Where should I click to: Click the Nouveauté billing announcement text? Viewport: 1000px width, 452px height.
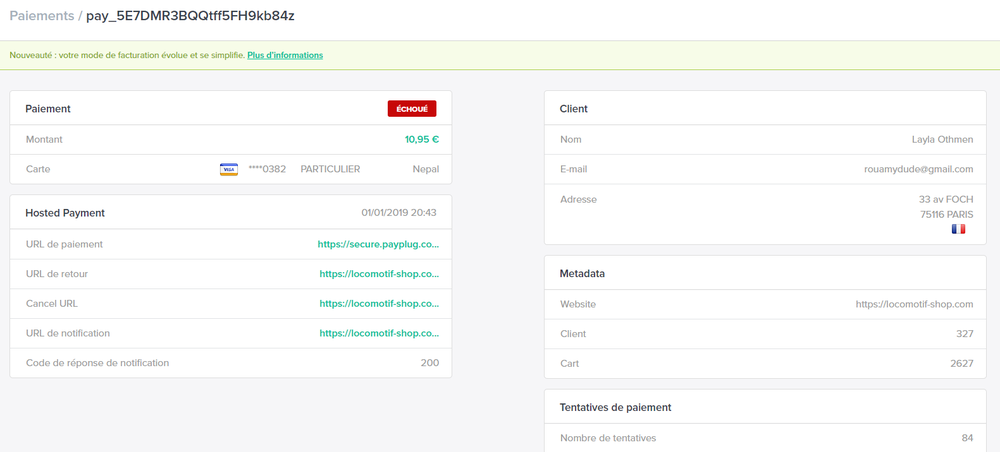128,55
